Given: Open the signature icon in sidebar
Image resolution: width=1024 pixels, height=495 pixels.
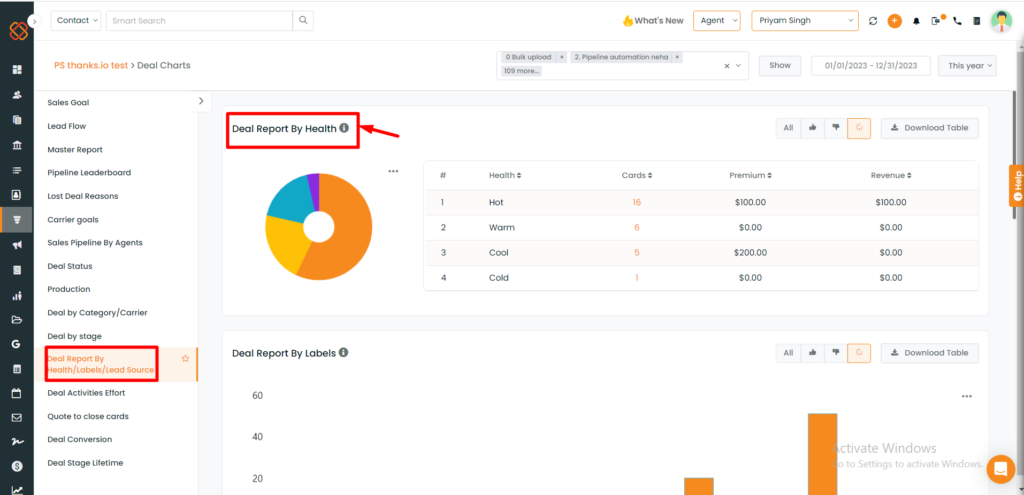Looking at the screenshot, I should tap(17, 442).
